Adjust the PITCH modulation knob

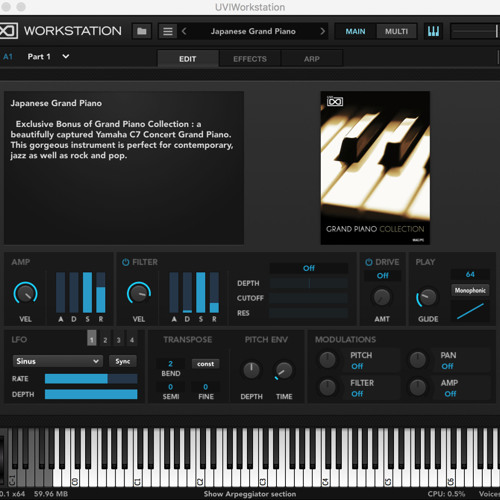pyautogui.click(x=328, y=360)
